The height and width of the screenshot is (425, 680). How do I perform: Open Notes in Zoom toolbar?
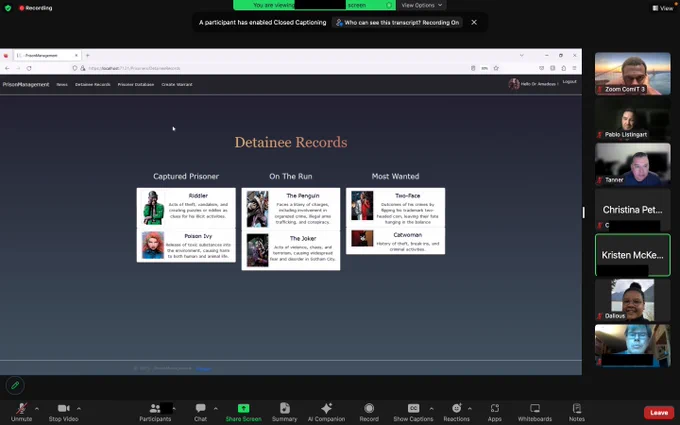click(x=577, y=412)
